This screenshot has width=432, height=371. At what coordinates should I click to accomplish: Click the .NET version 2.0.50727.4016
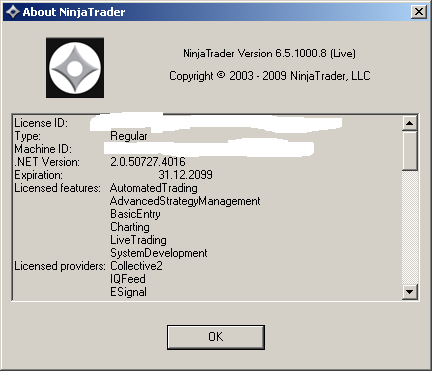[148, 162]
